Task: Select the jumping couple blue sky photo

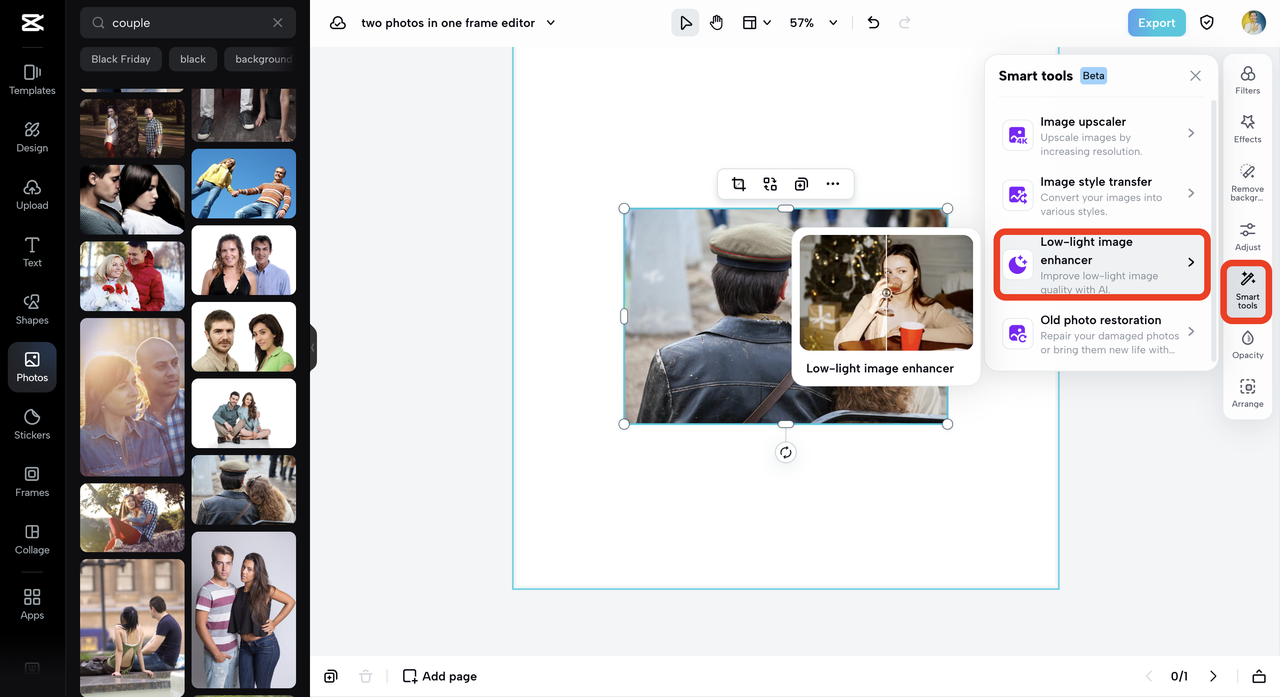Action: 244,184
